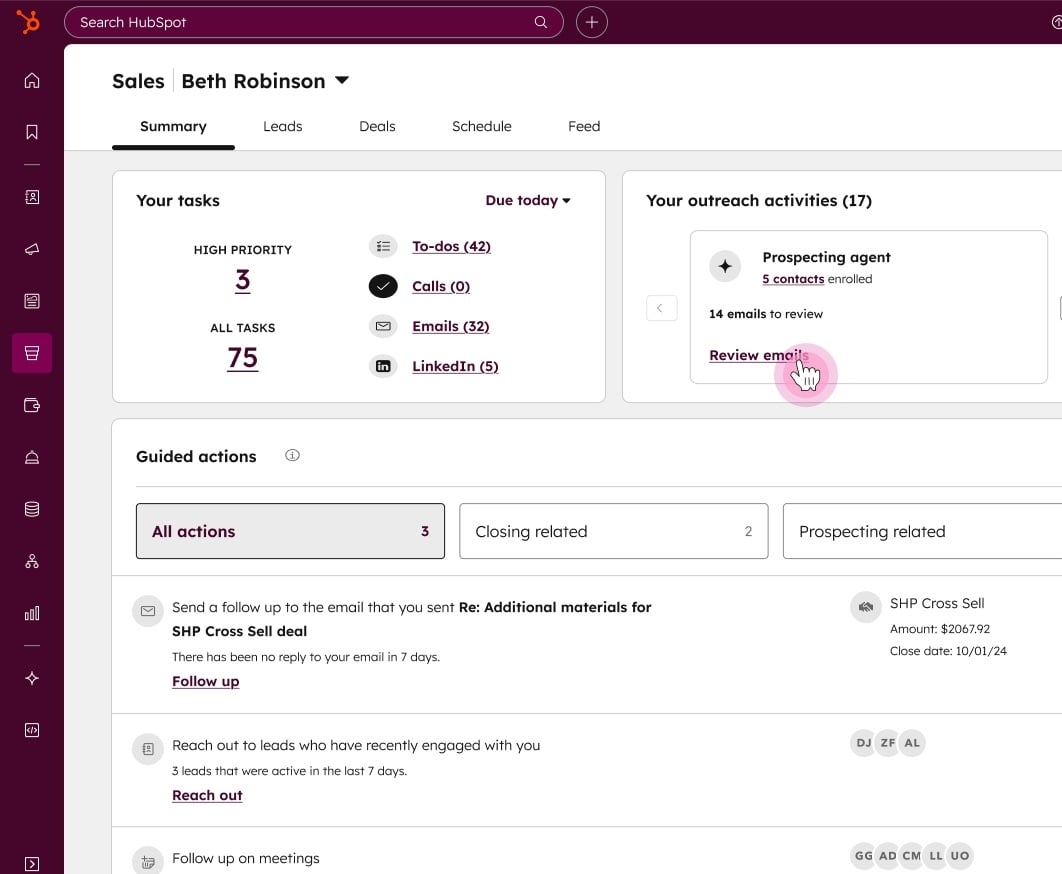Click the HubSpot sprocket logo

pos(28,22)
